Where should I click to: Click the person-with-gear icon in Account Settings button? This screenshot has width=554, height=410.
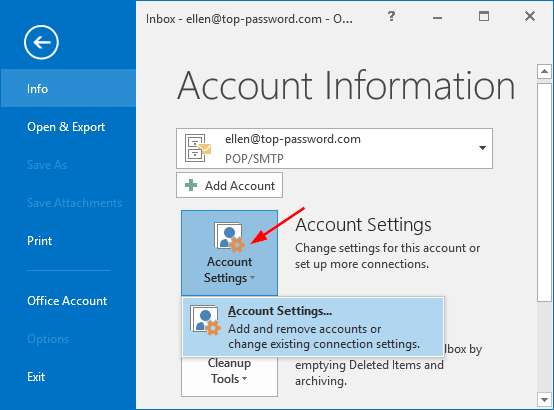(x=229, y=237)
